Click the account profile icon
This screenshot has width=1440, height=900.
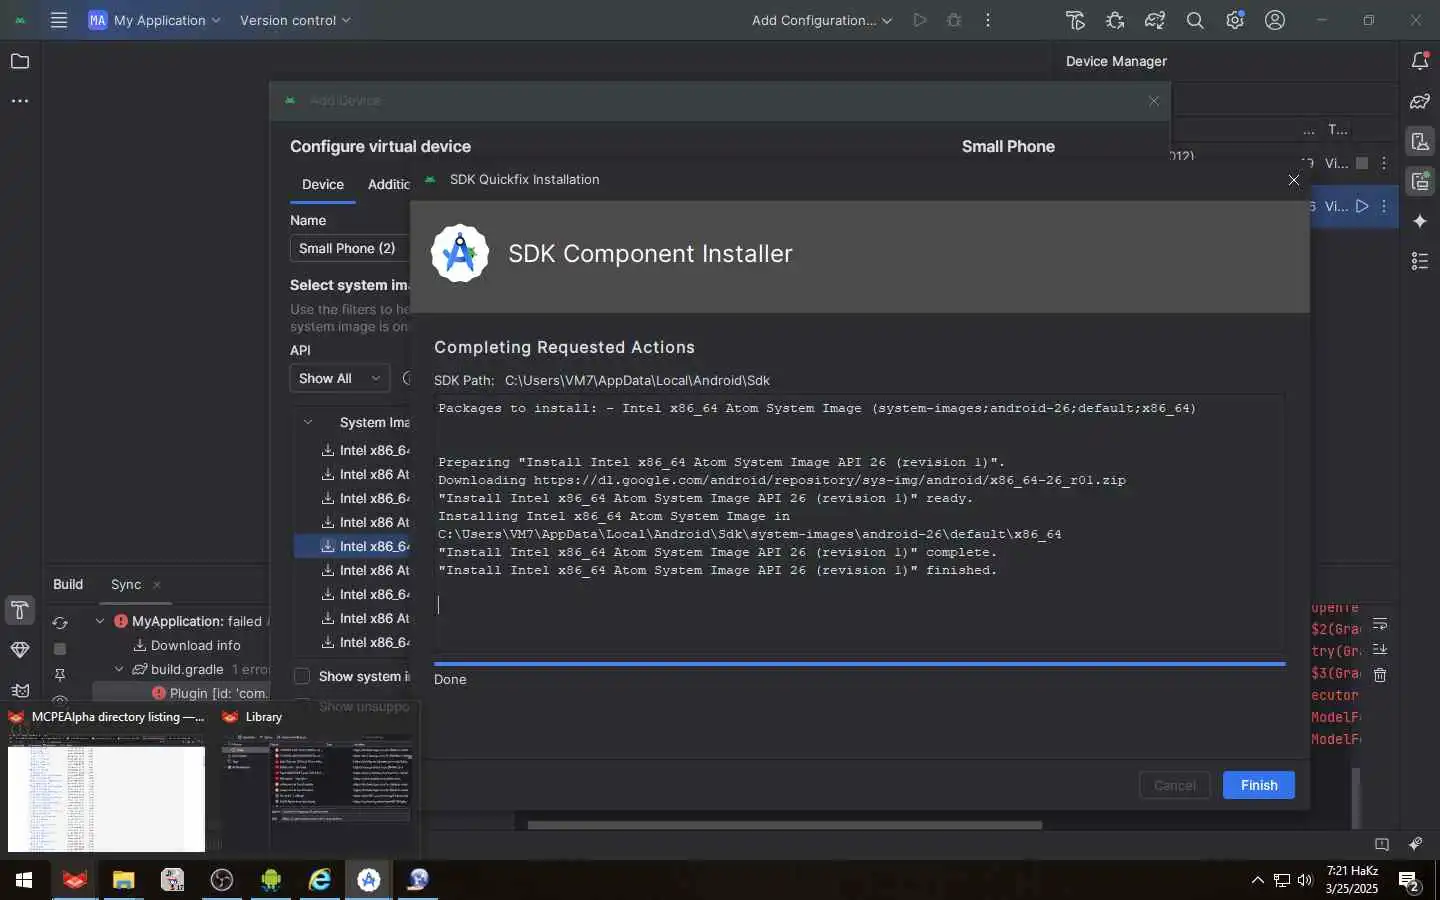[1275, 20]
